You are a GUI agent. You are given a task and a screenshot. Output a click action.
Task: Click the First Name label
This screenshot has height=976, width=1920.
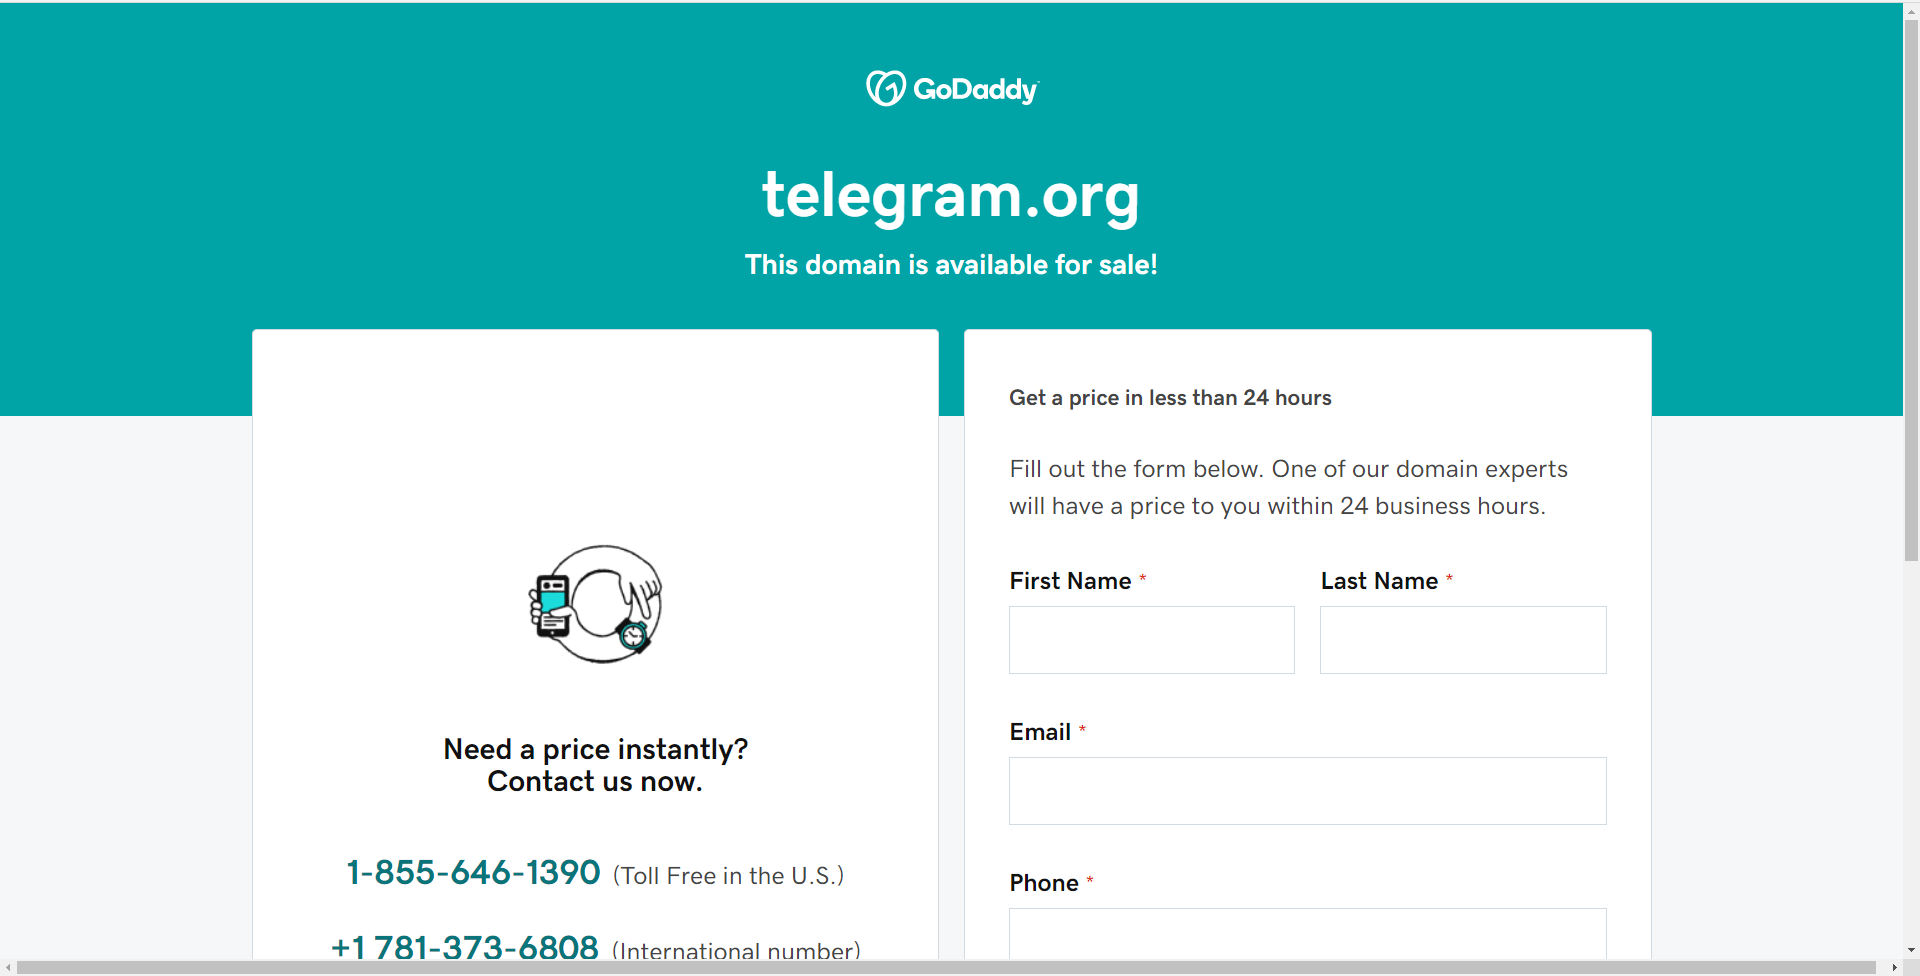click(x=1070, y=581)
